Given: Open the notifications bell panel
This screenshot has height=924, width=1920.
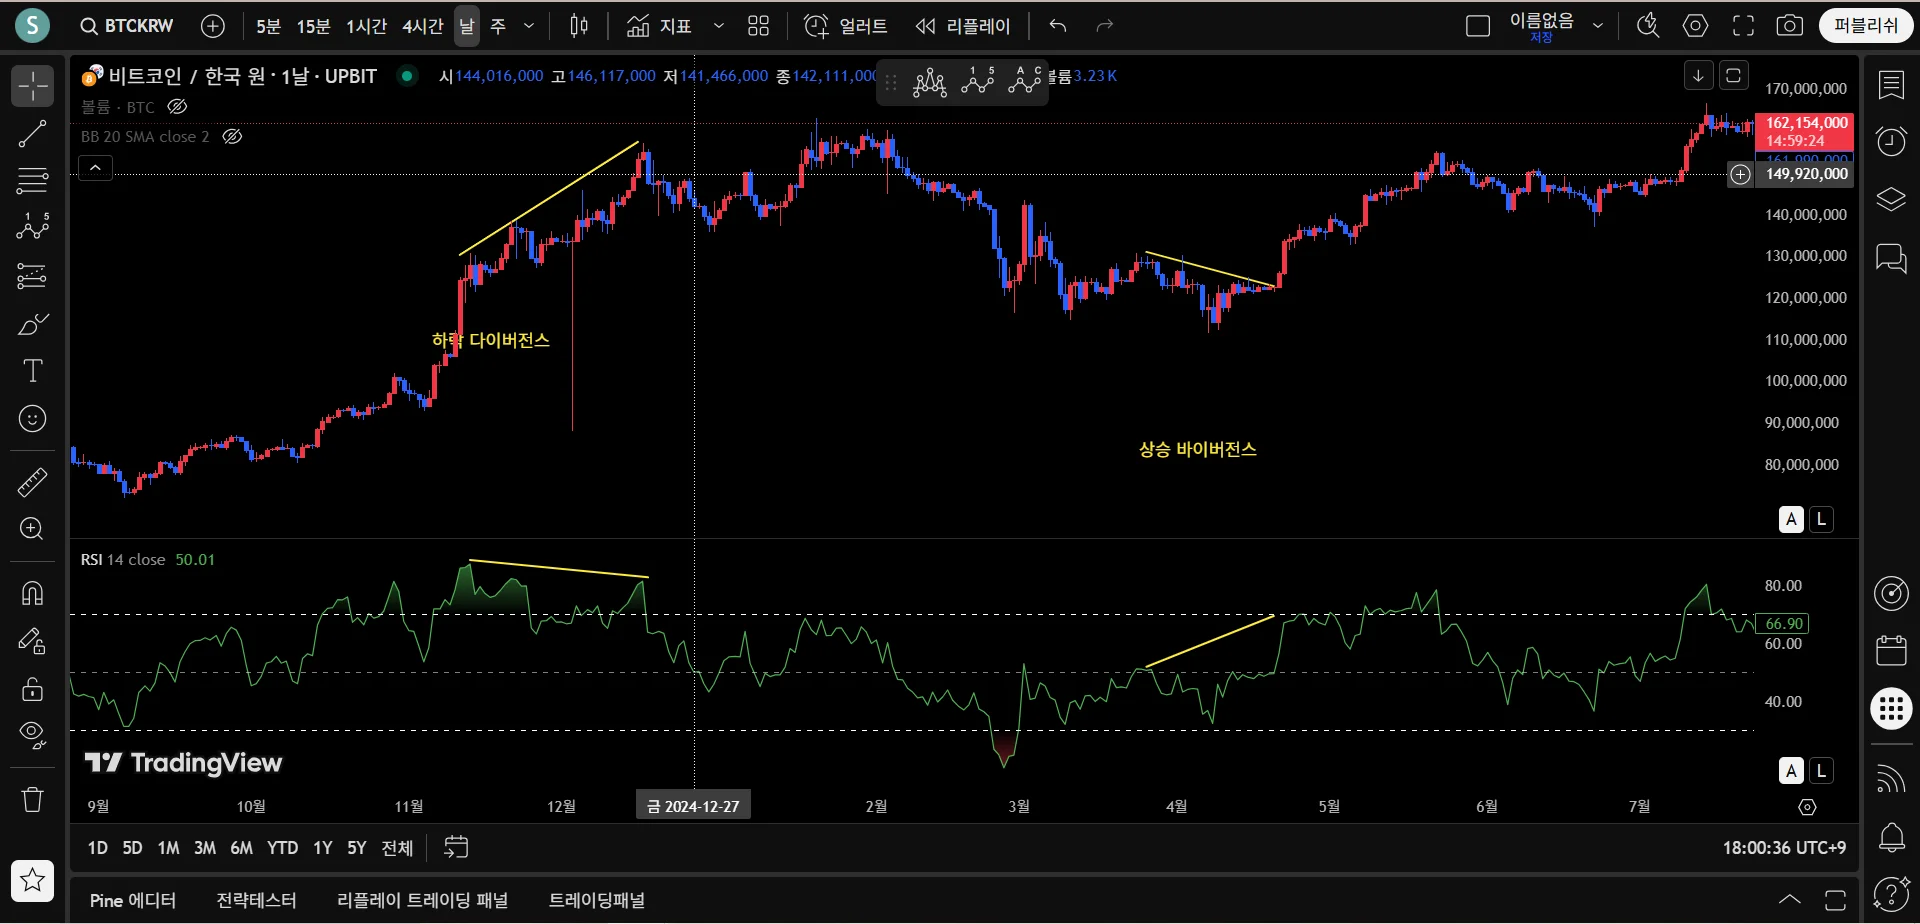Looking at the screenshot, I should (x=1891, y=837).
